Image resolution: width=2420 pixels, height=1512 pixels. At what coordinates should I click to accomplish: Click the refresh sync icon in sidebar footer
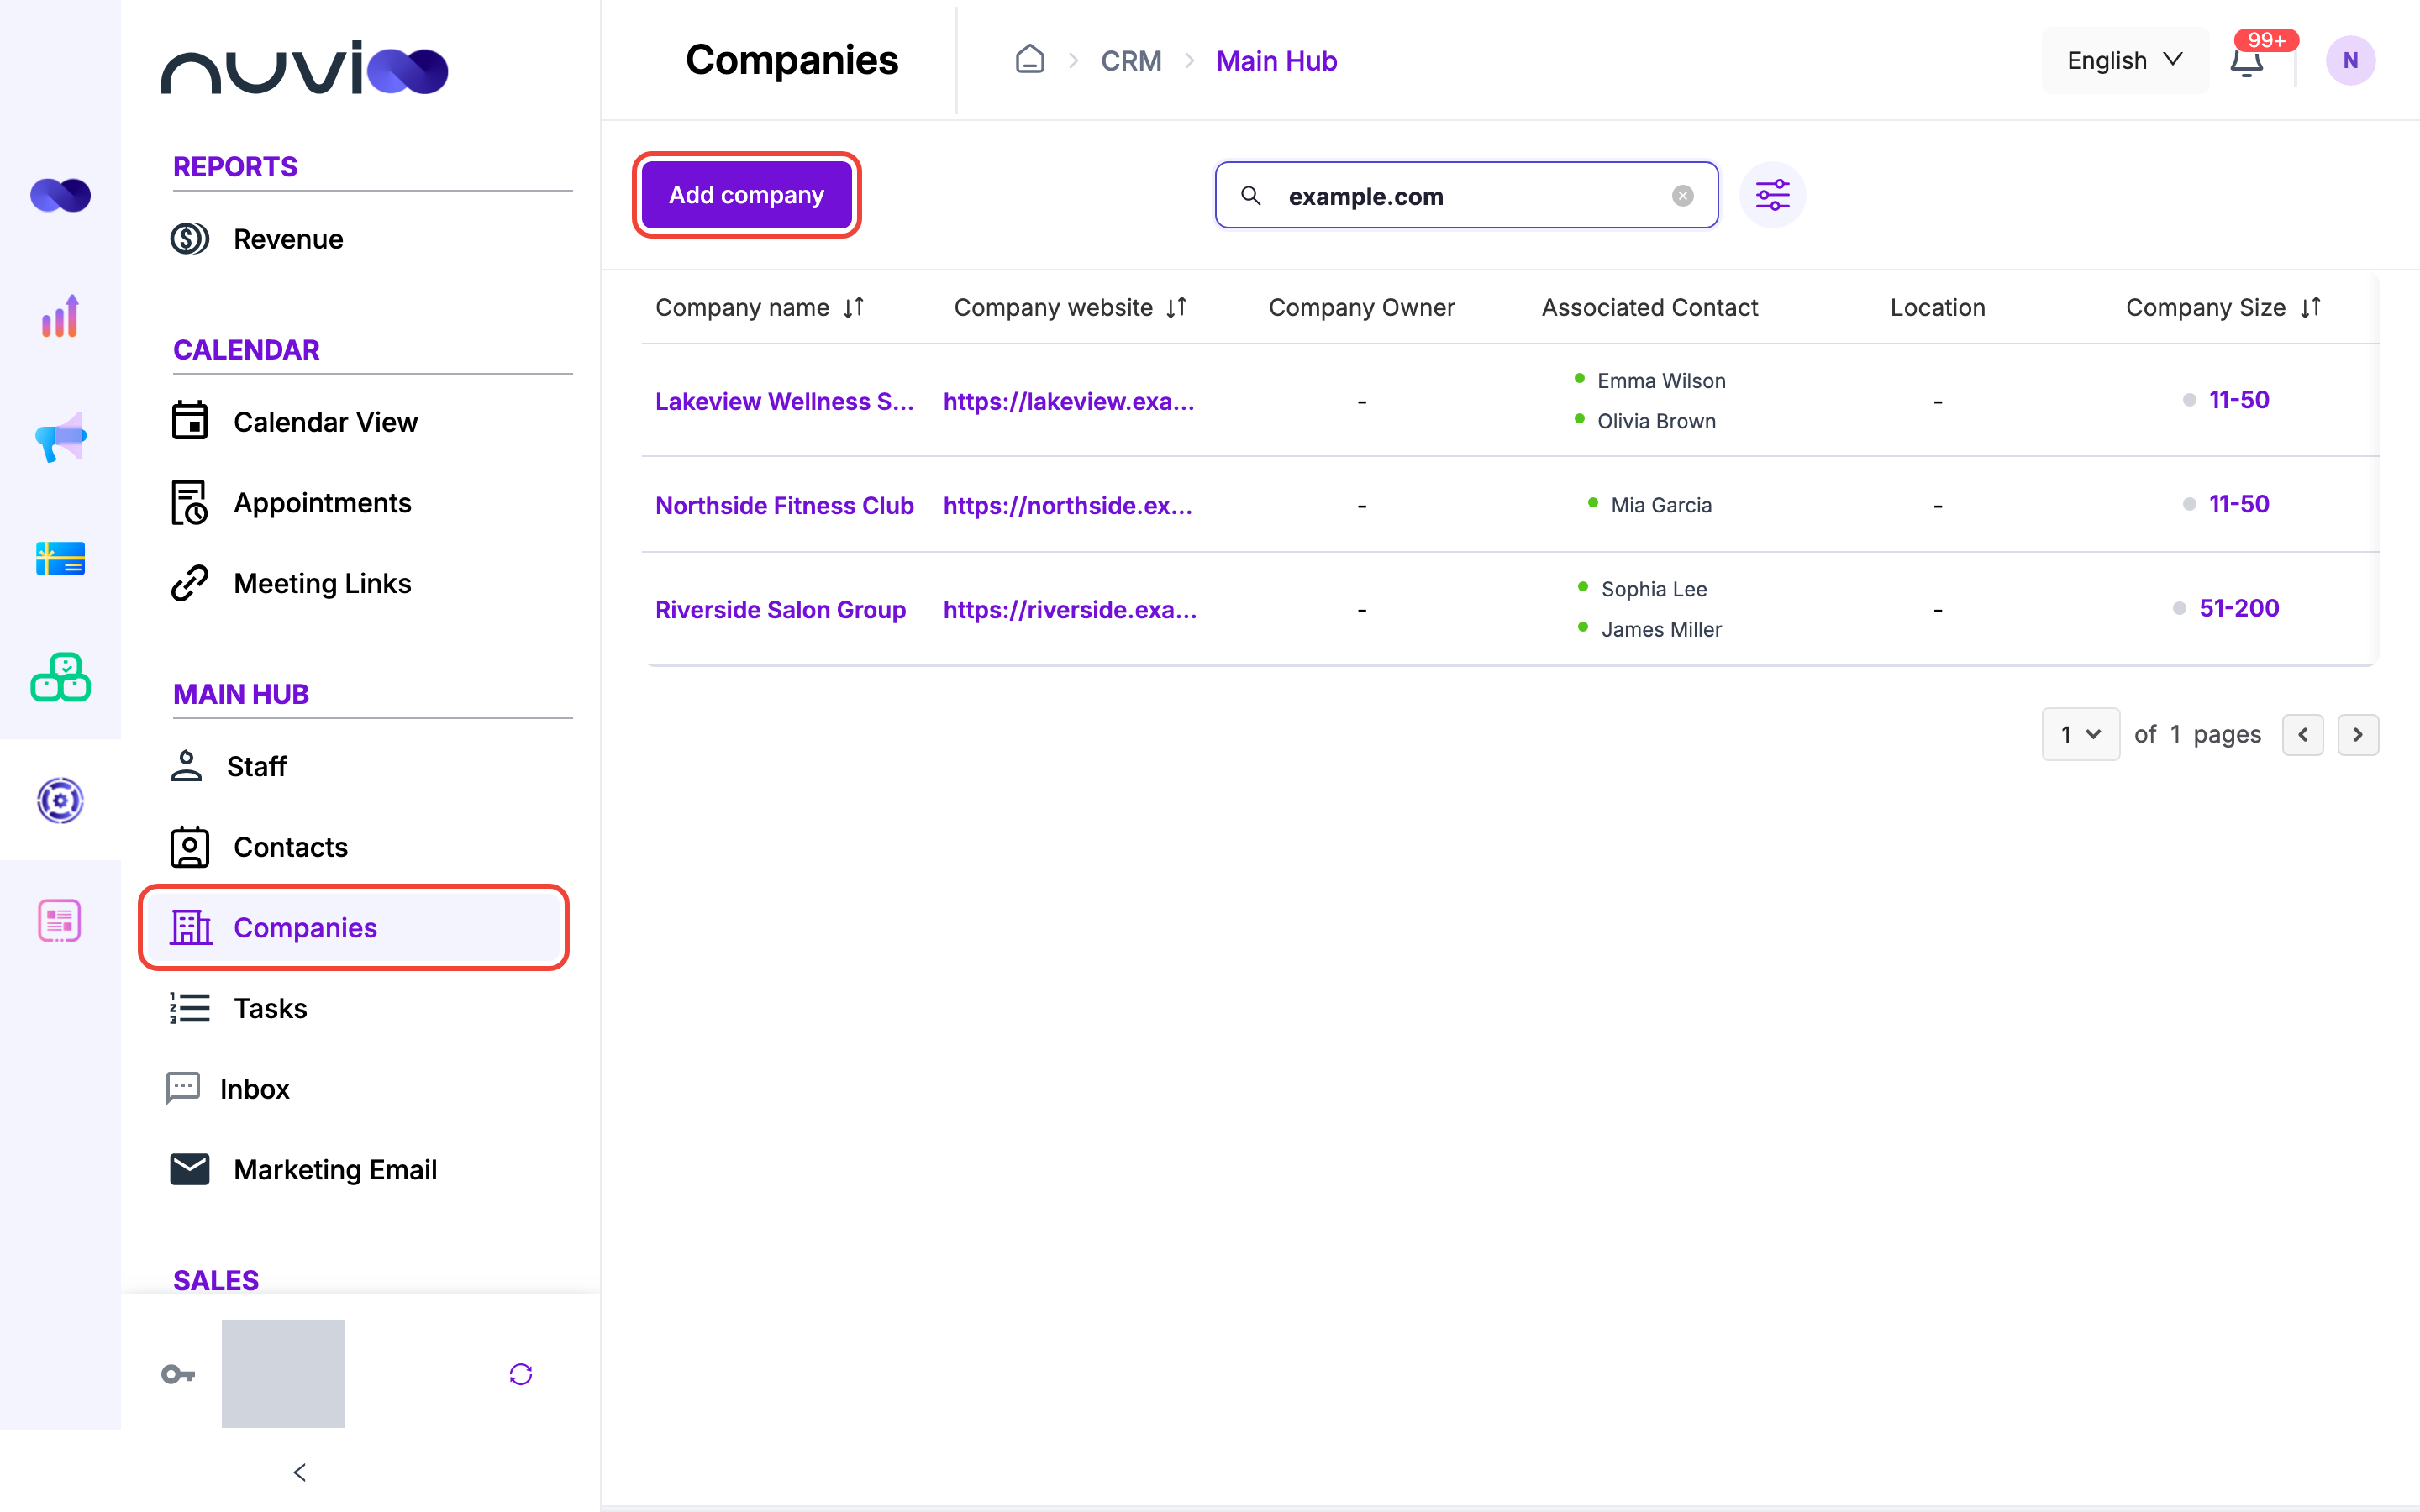tap(521, 1374)
